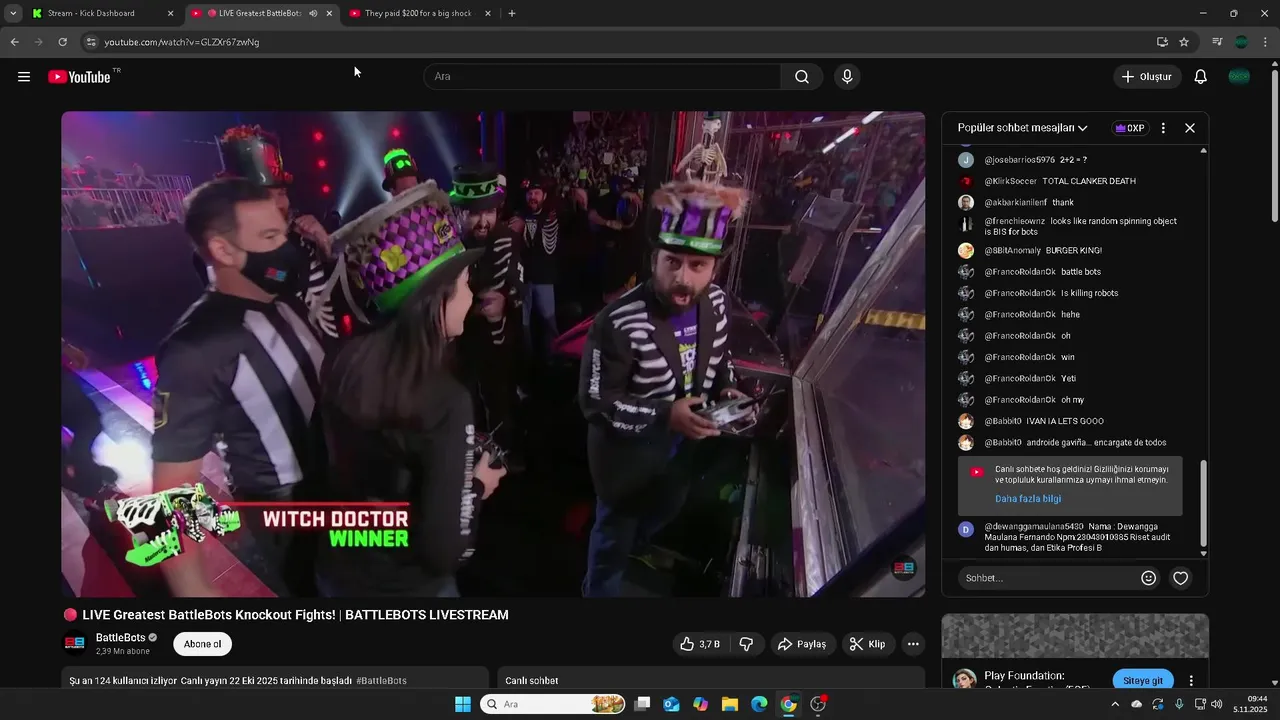Open the Daha fazla bilgi link

(1028, 498)
